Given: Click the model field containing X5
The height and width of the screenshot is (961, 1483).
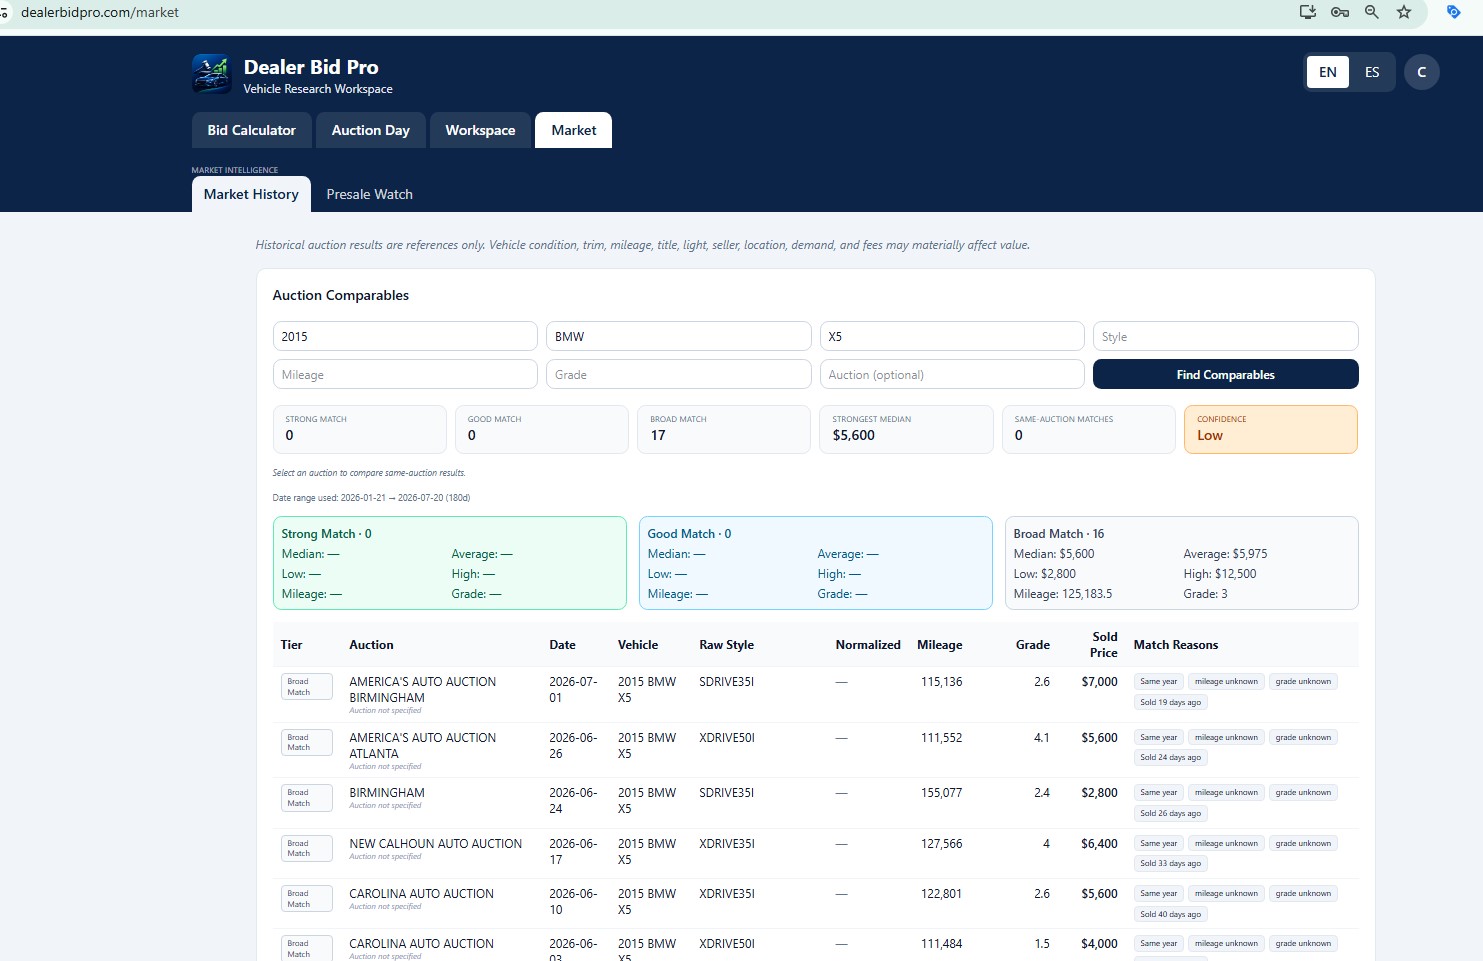Looking at the screenshot, I should pos(952,336).
